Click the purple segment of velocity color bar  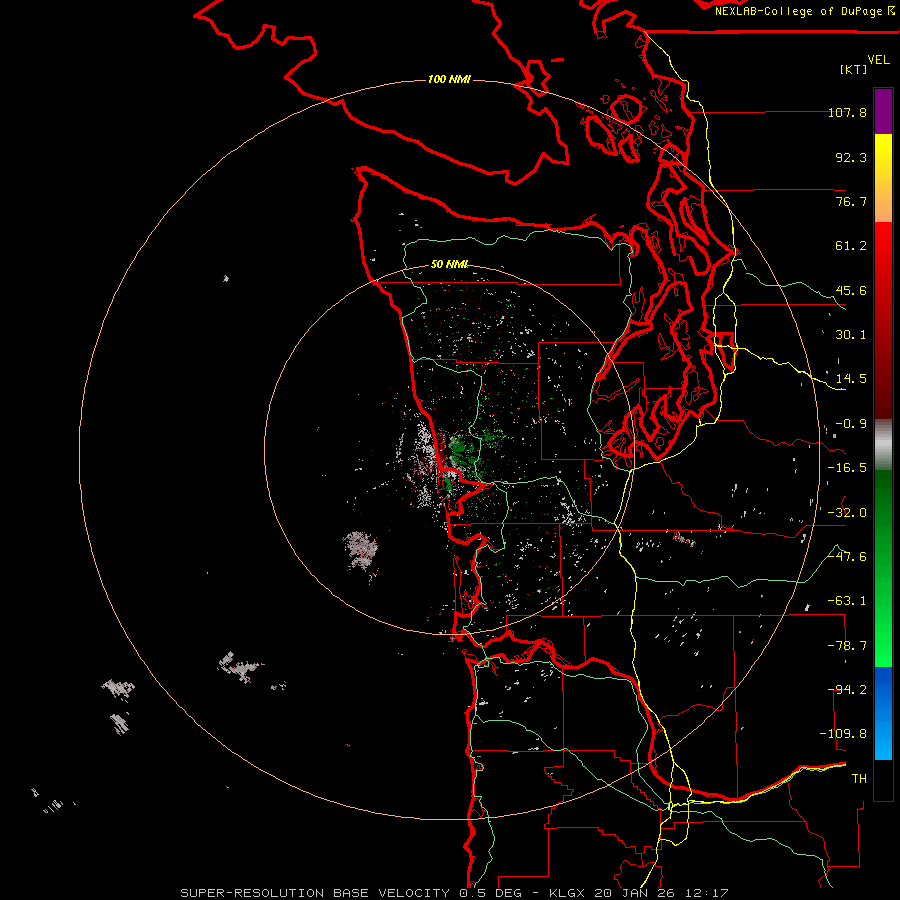click(883, 111)
